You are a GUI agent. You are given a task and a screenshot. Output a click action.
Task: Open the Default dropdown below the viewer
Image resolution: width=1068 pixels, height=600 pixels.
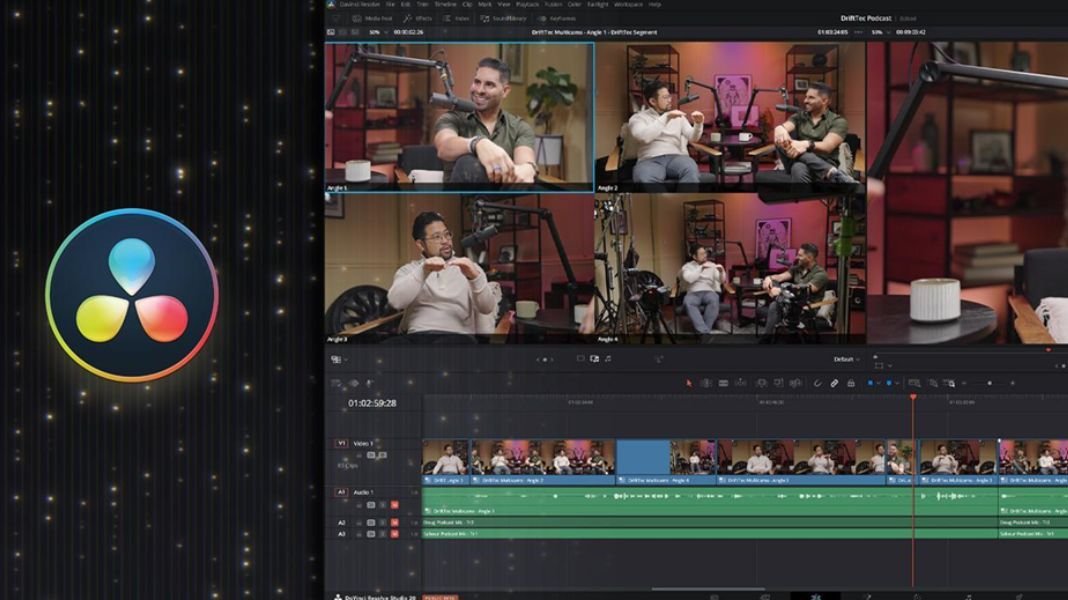(847, 359)
